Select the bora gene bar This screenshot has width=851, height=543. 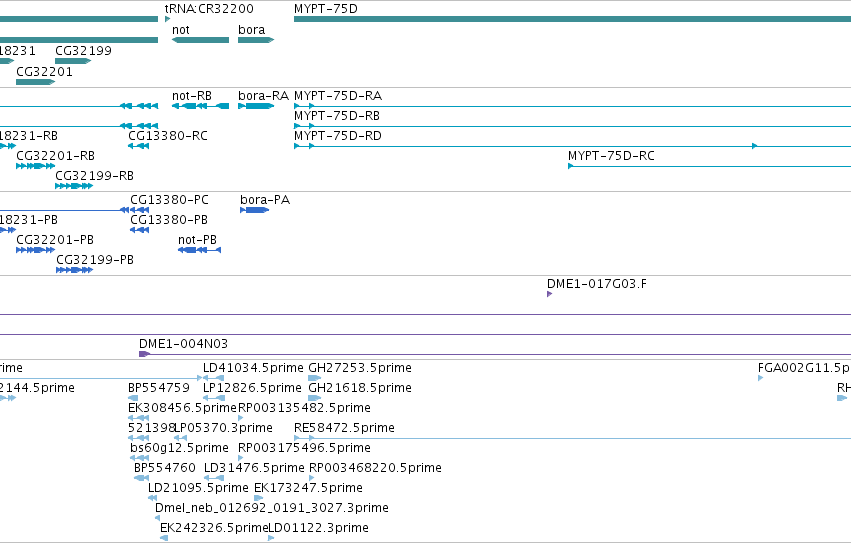click(x=256, y=40)
